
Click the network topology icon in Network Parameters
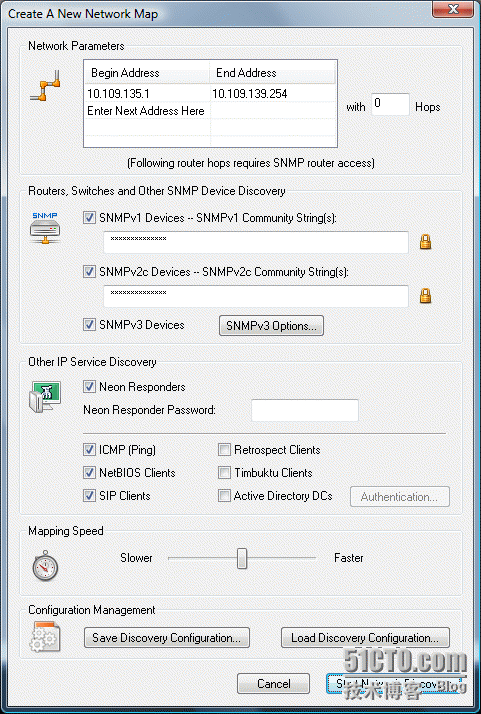pyautogui.click(x=45, y=85)
